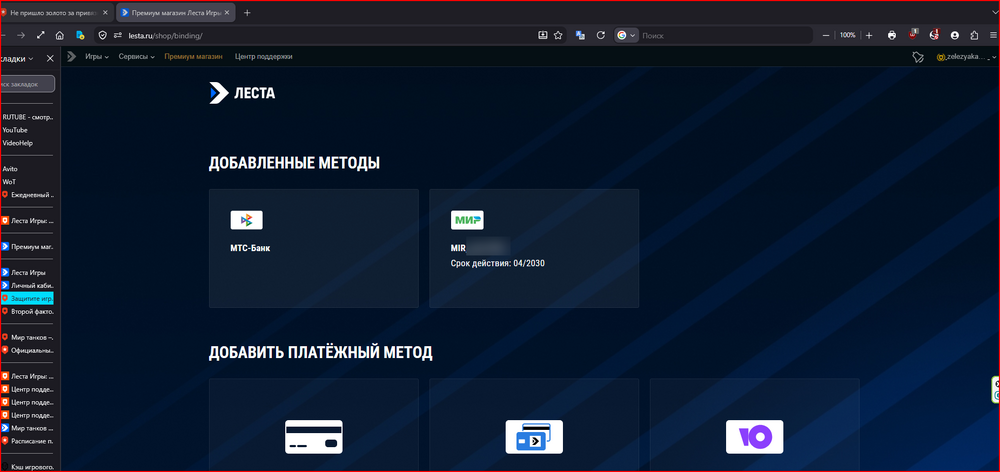Viewport: 1000px width, 472px height.
Task: Close the bookmarks sidebar
Action: 50,59
